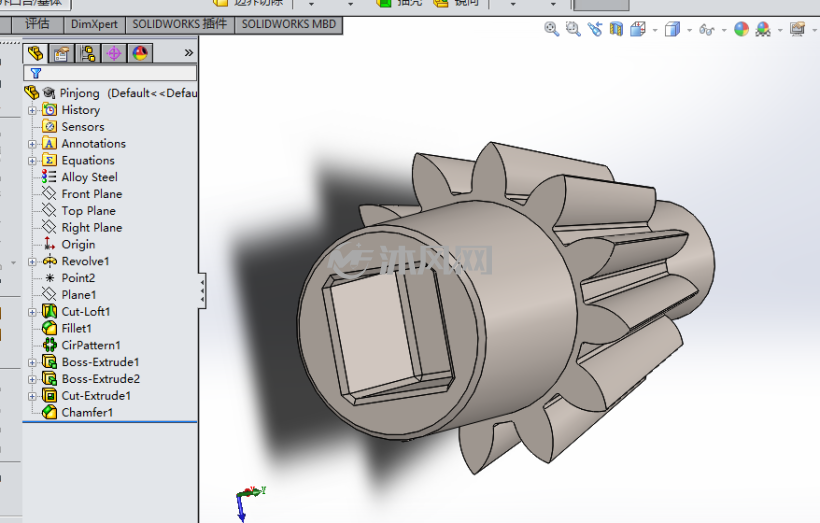Select the Cut-Loft1 feature icon
Screen dimensions: 820x523
(x=50, y=312)
